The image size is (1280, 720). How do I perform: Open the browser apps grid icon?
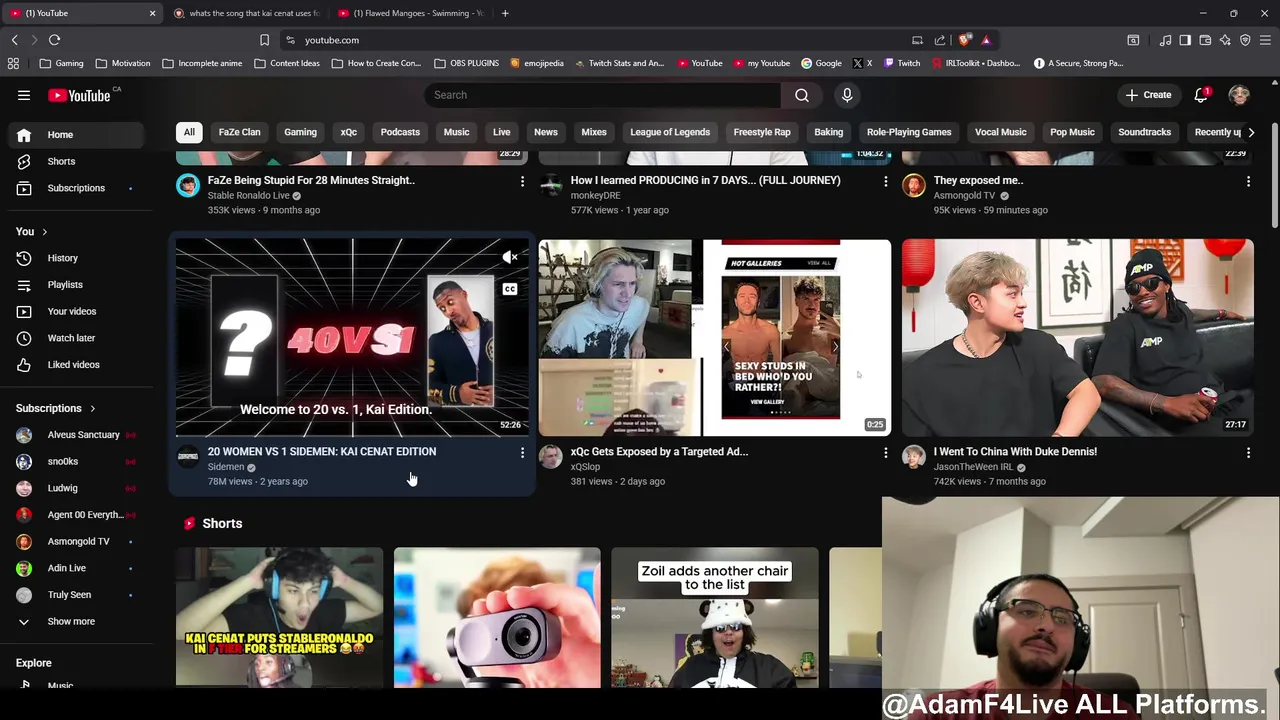(13, 63)
